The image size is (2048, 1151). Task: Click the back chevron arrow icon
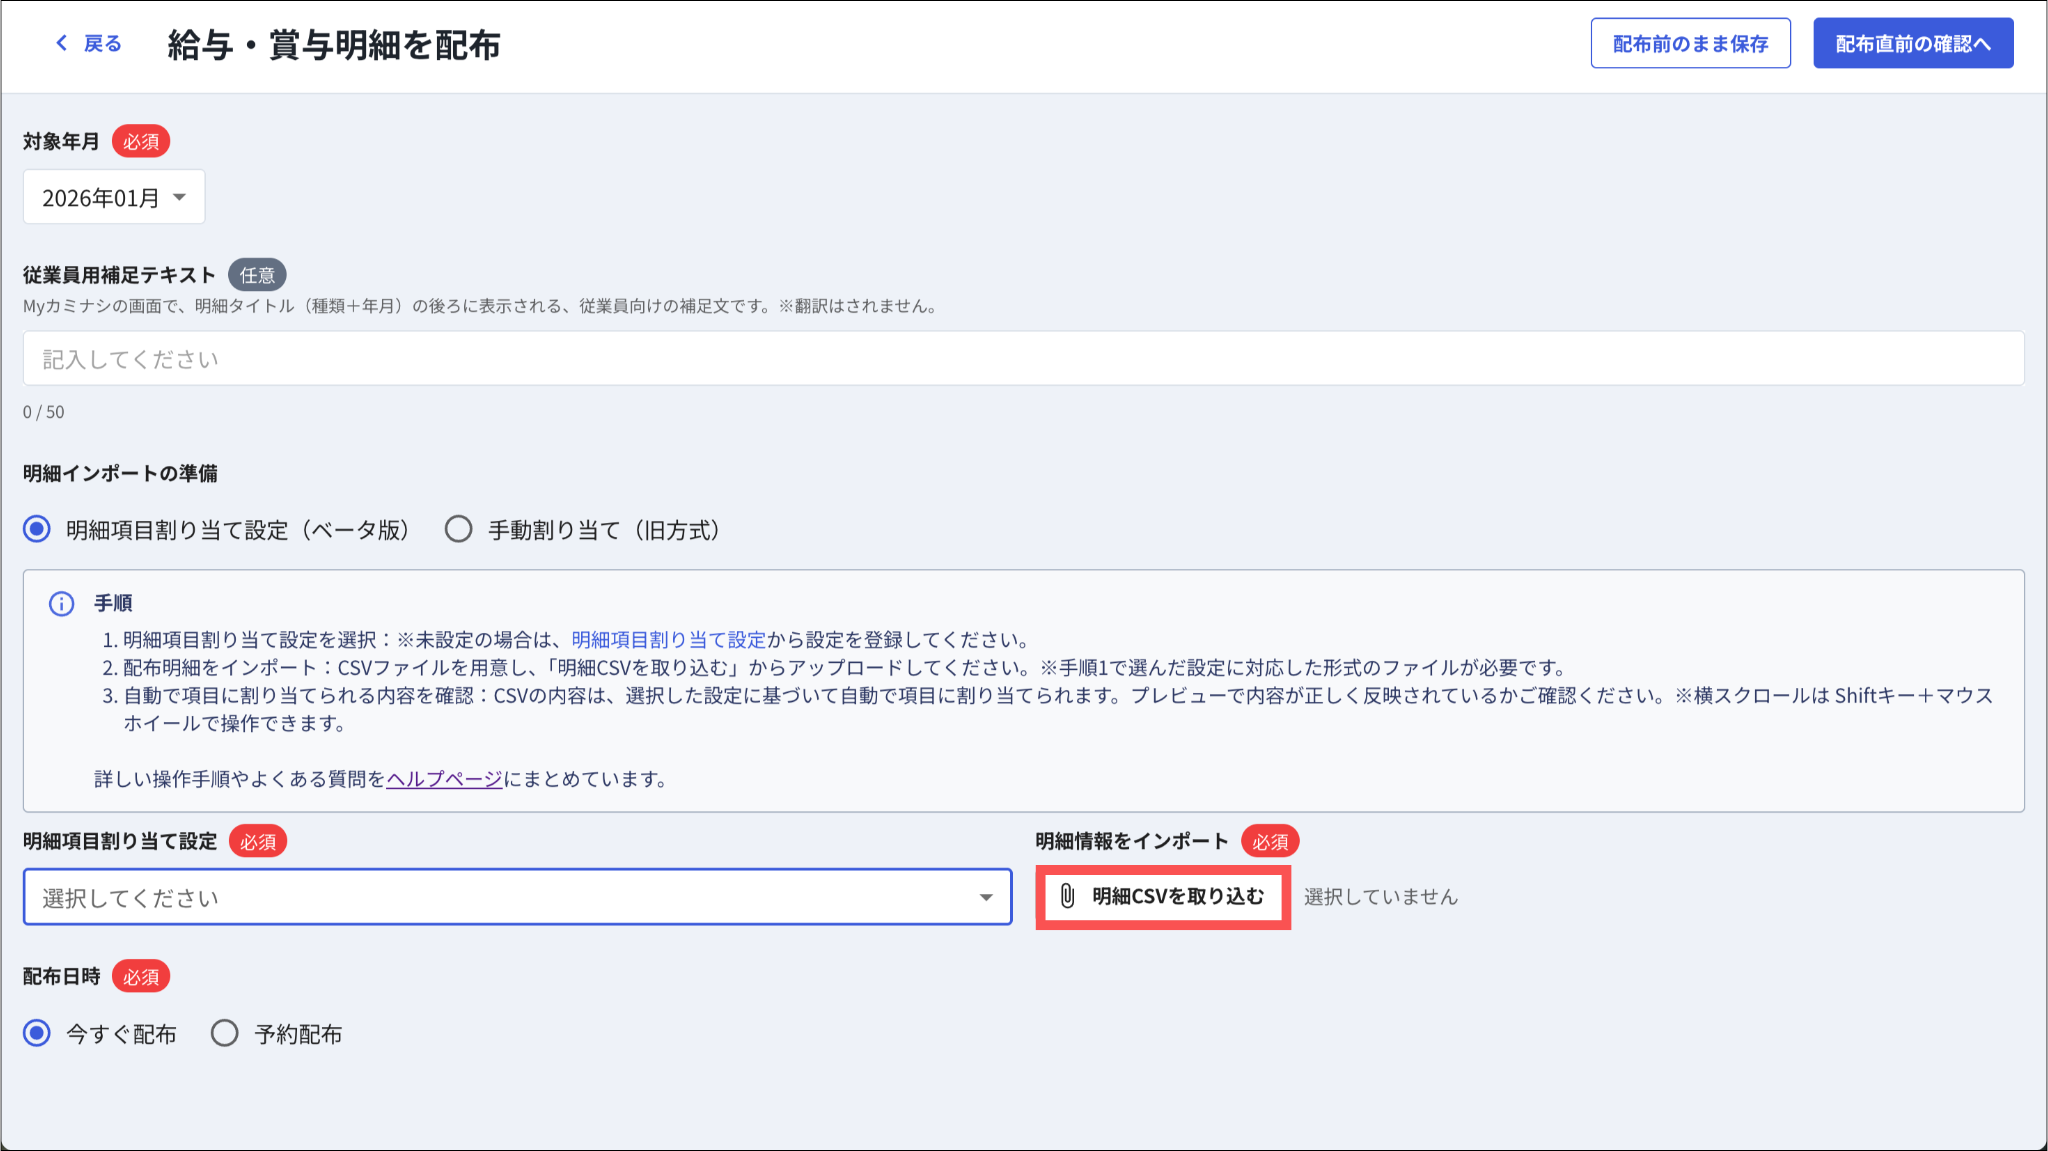[62, 43]
